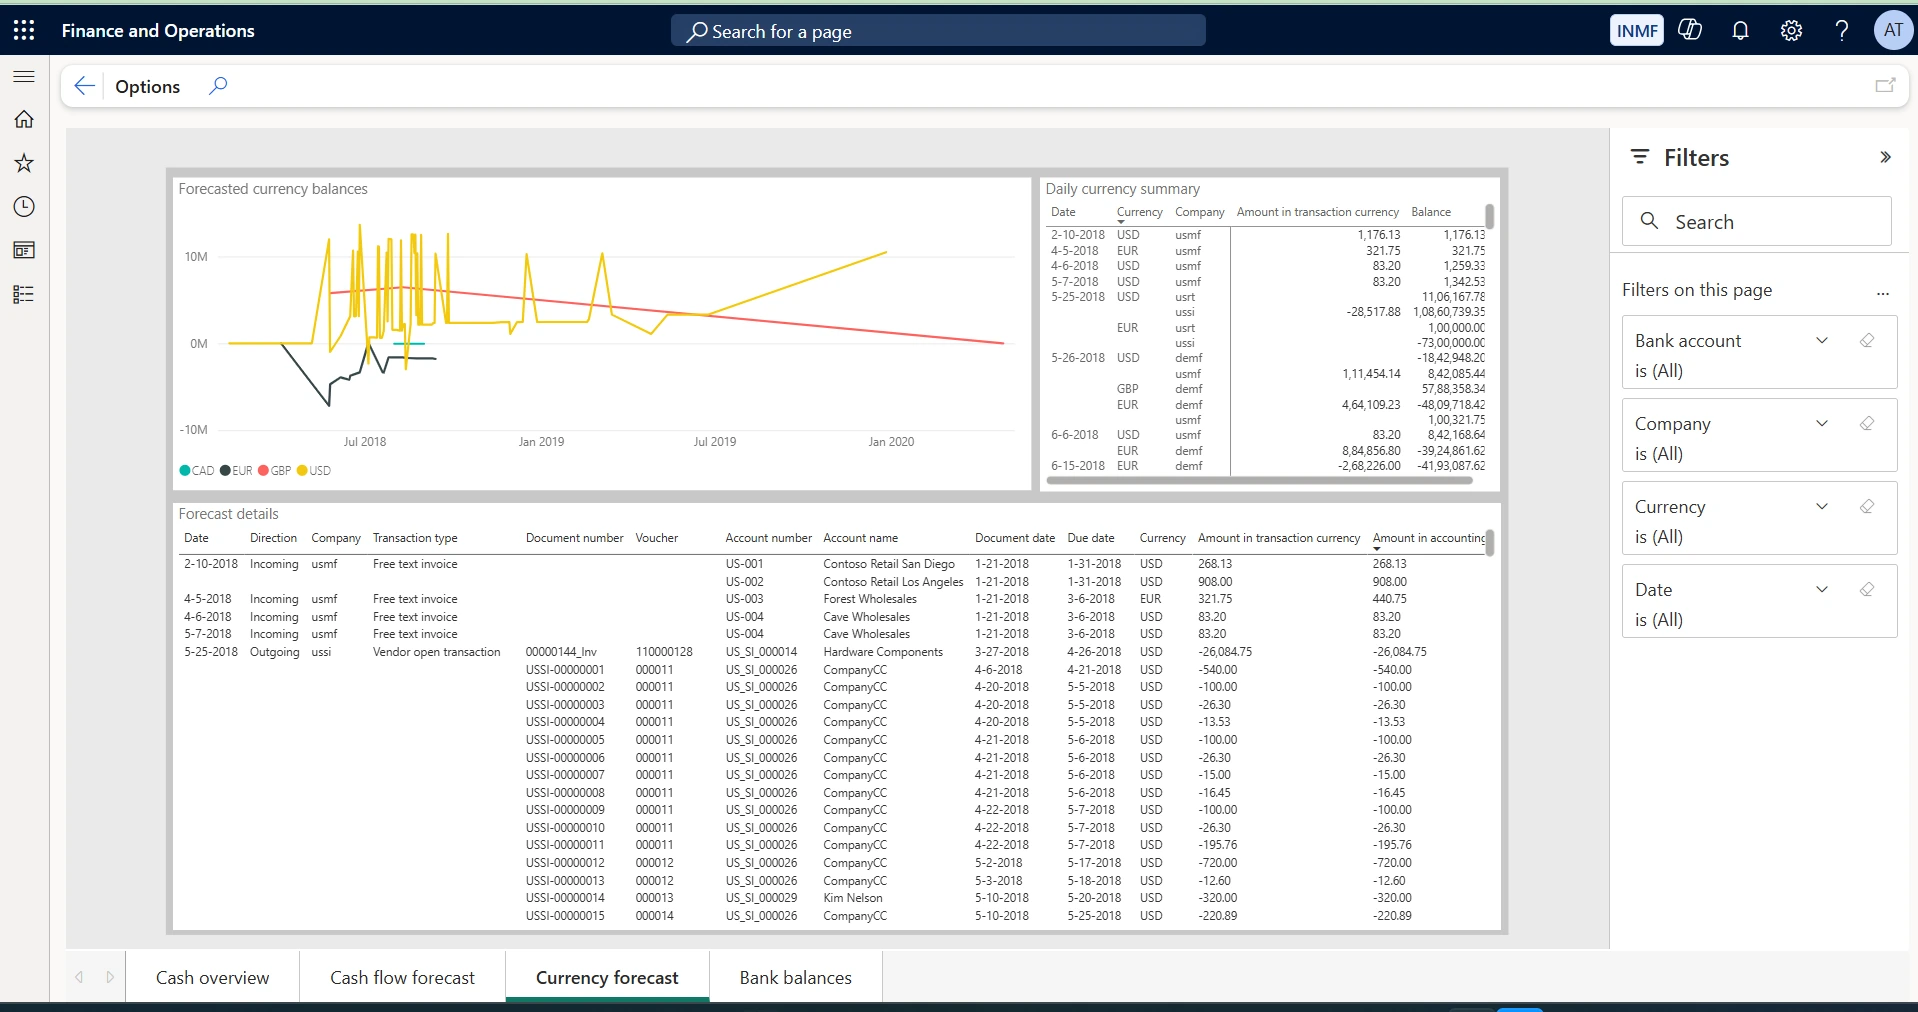The width and height of the screenshot is (1918, 1012).
Task: Select the Currency forecast tab
Action: [x=607, y=977]
